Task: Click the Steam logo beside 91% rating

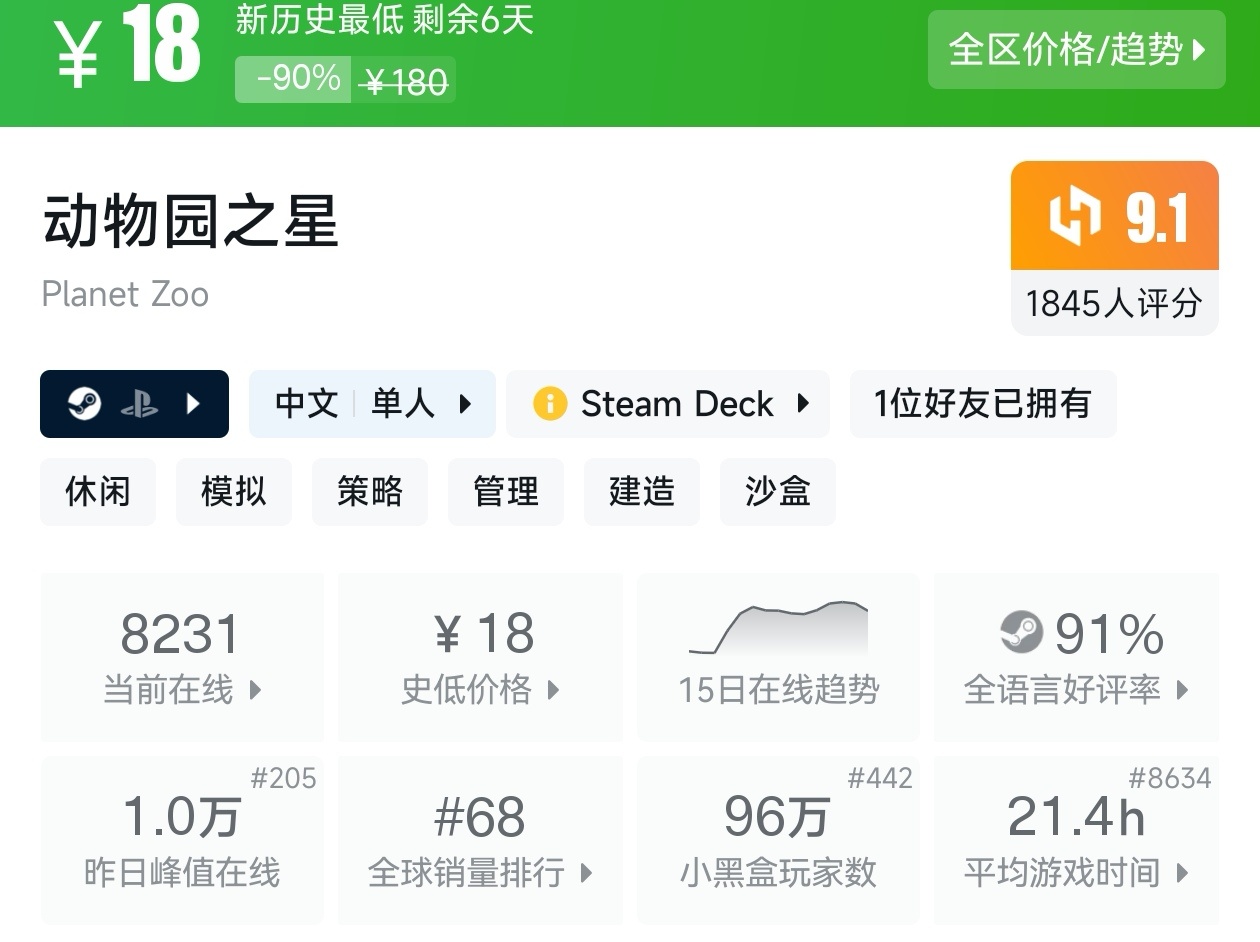Action: coord(1021,632)
